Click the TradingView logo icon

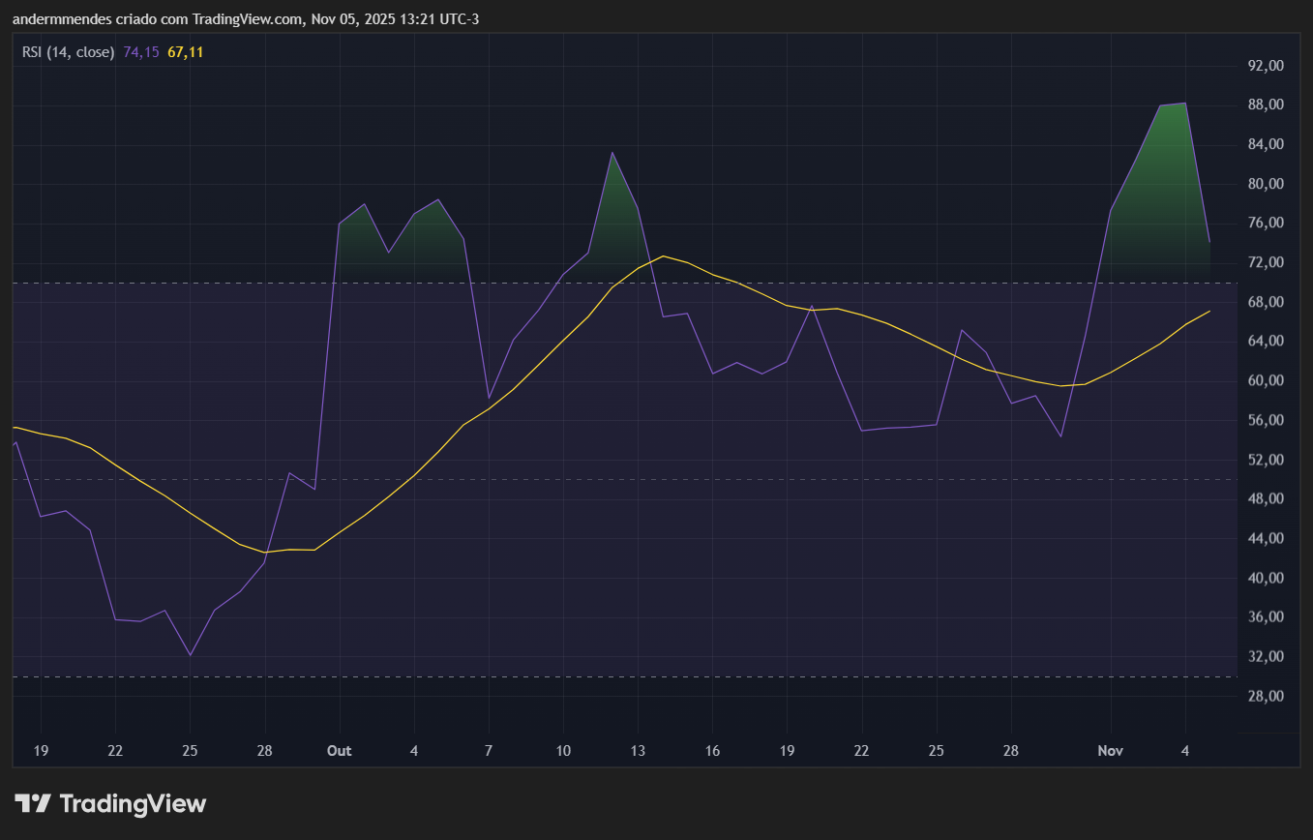tap(32, 803)
